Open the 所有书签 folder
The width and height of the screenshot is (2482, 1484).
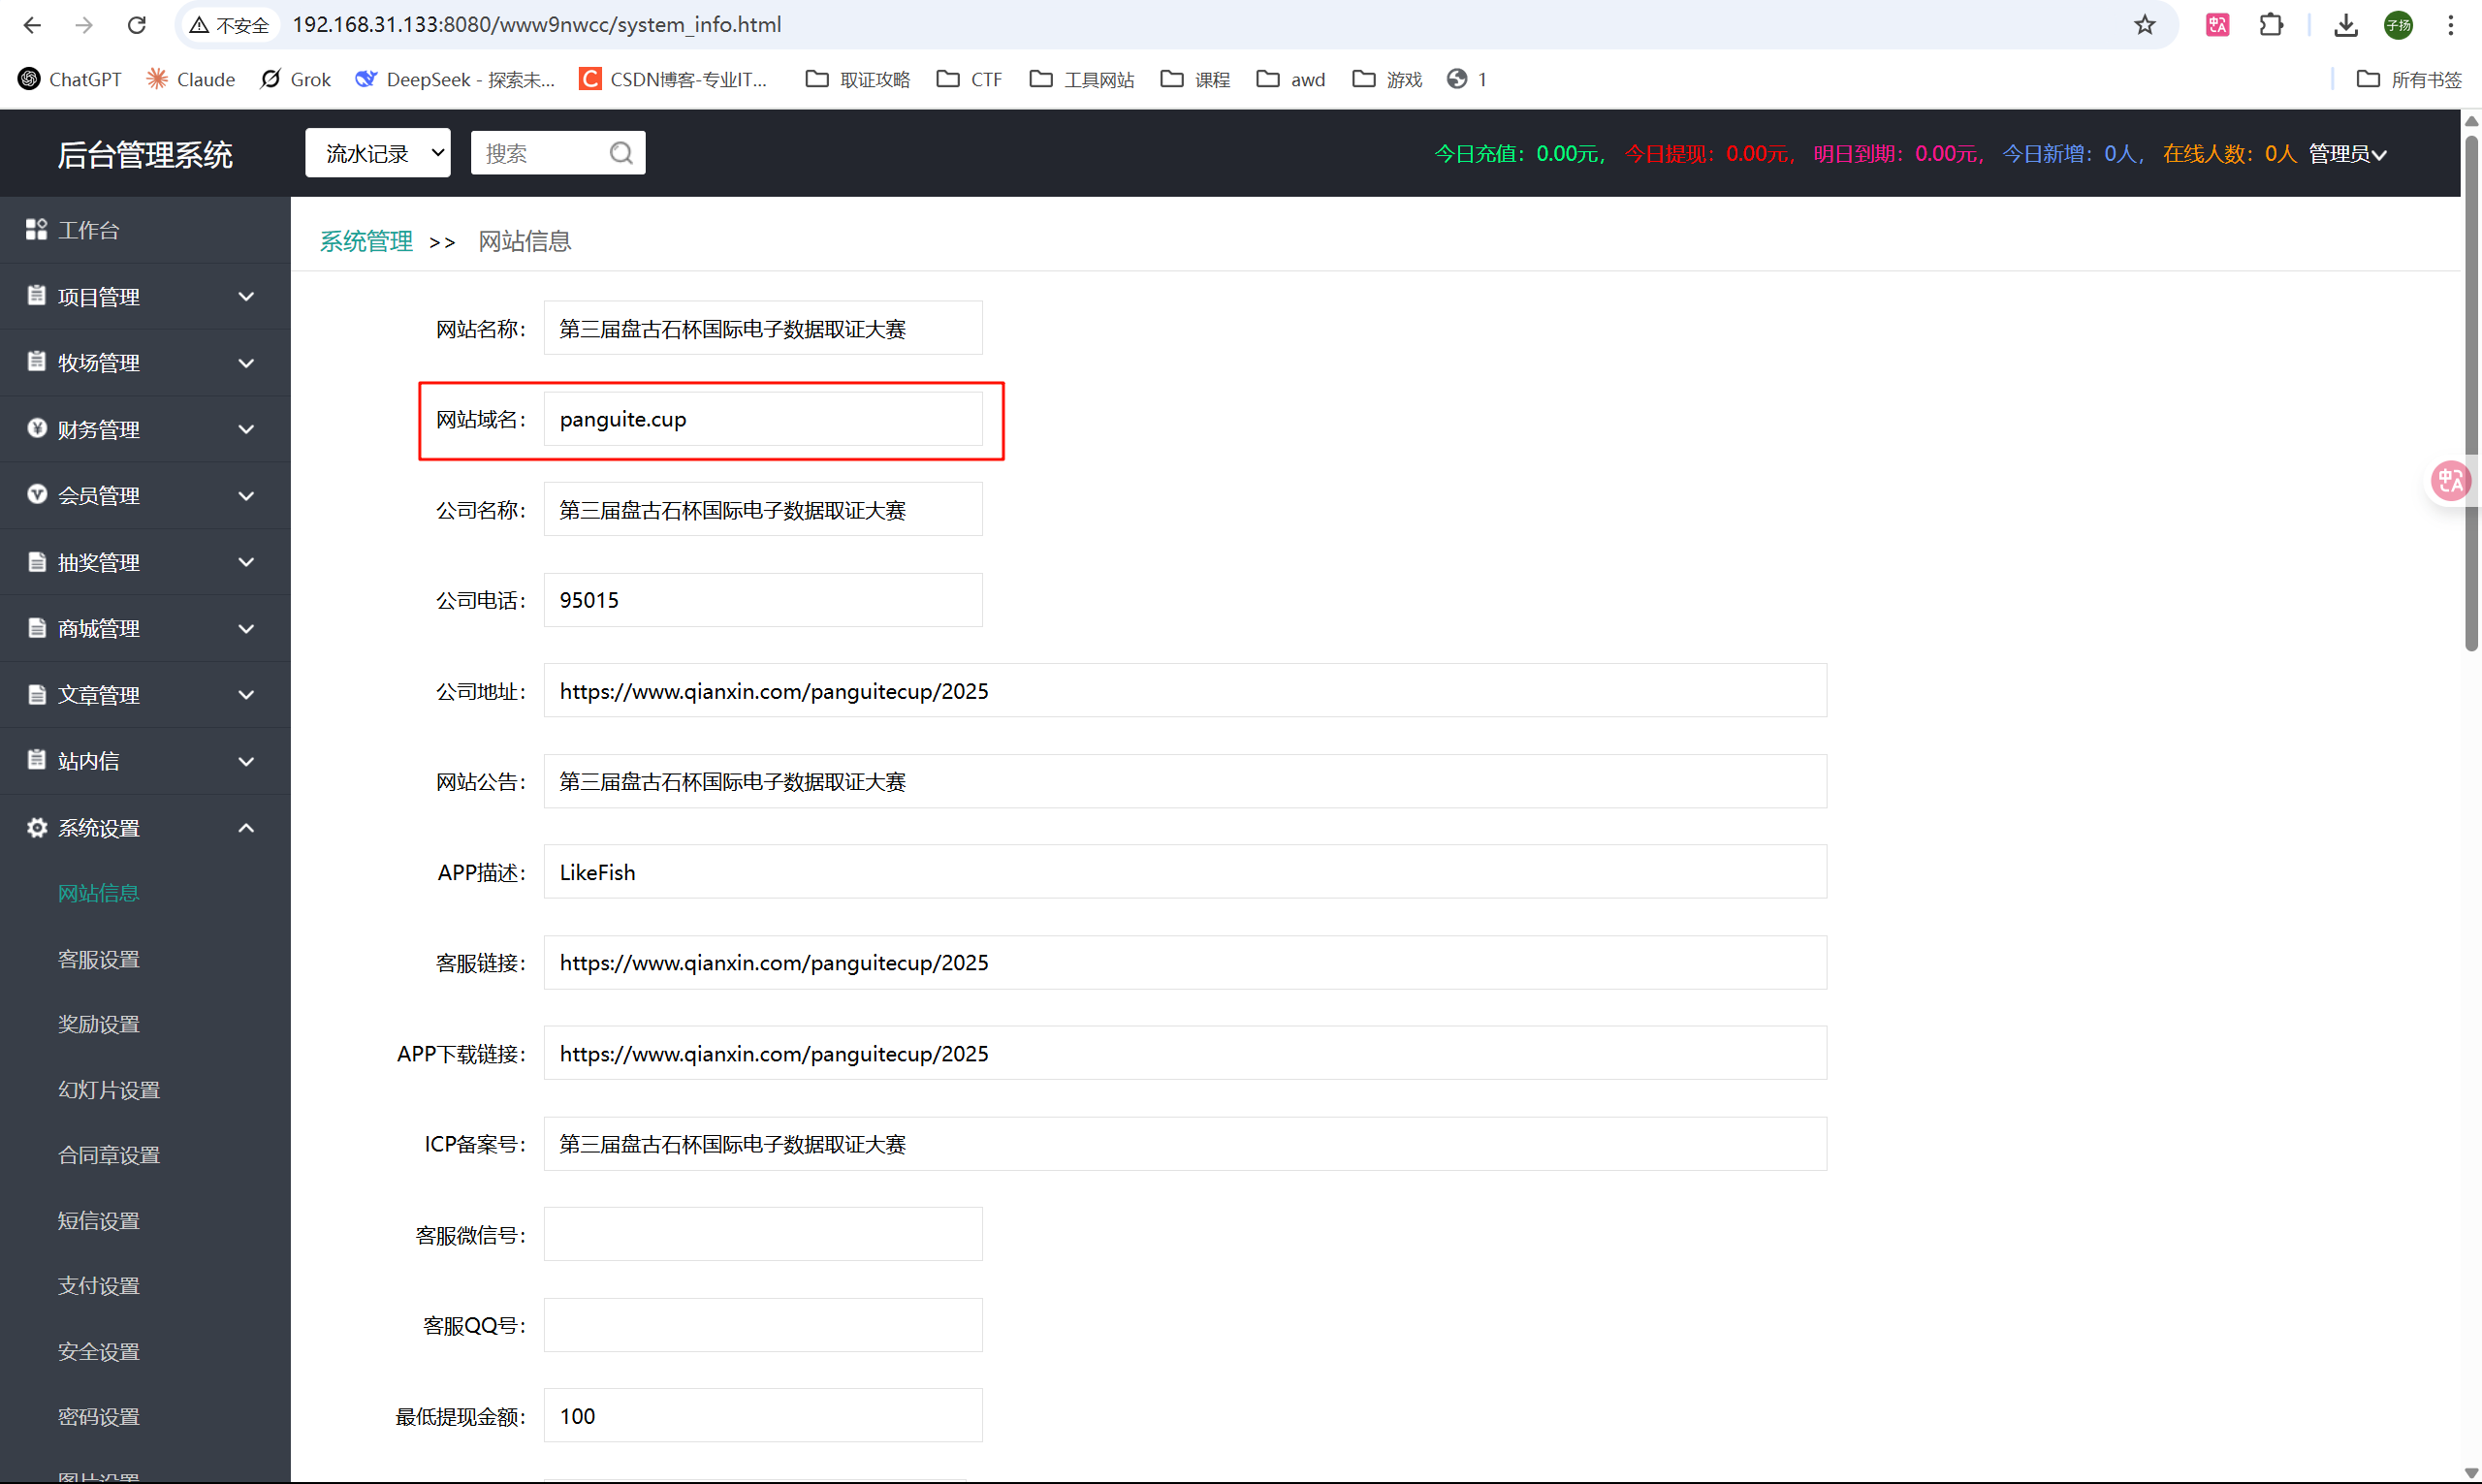pos(2409,79)
